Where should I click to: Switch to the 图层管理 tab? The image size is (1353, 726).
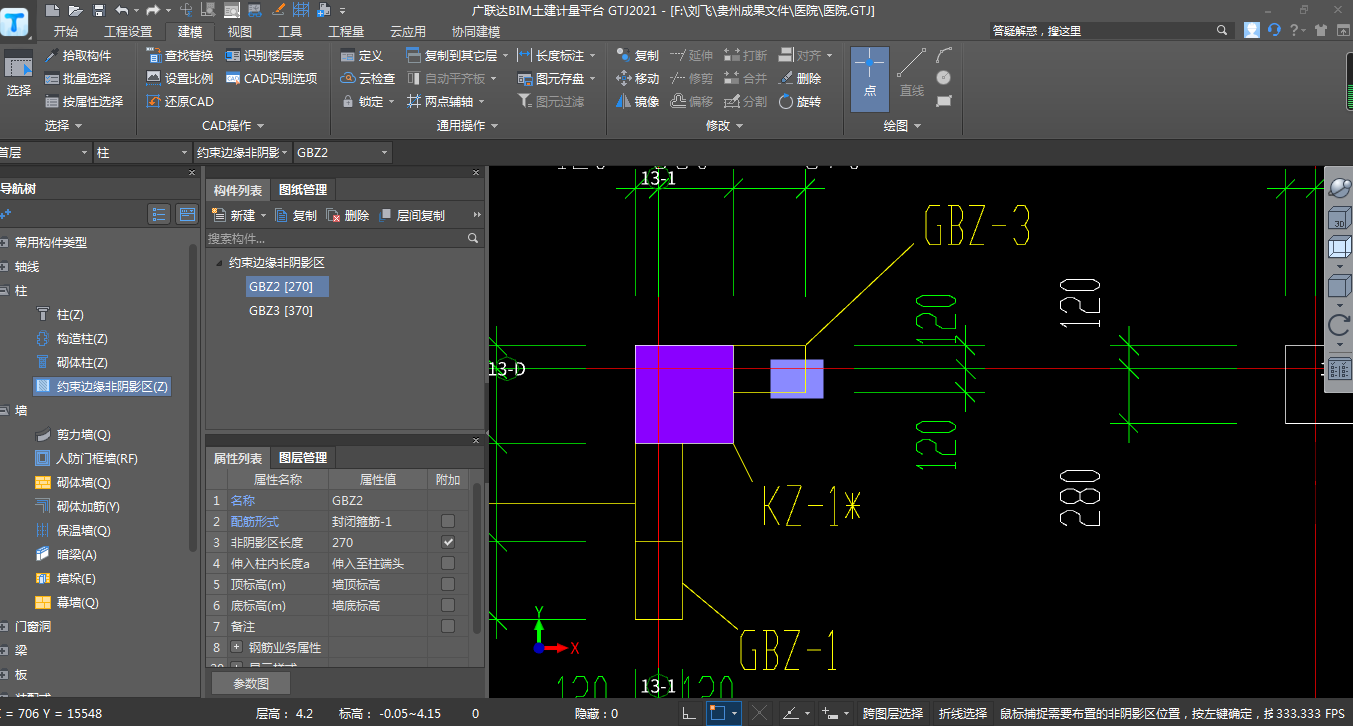[302, 457]
